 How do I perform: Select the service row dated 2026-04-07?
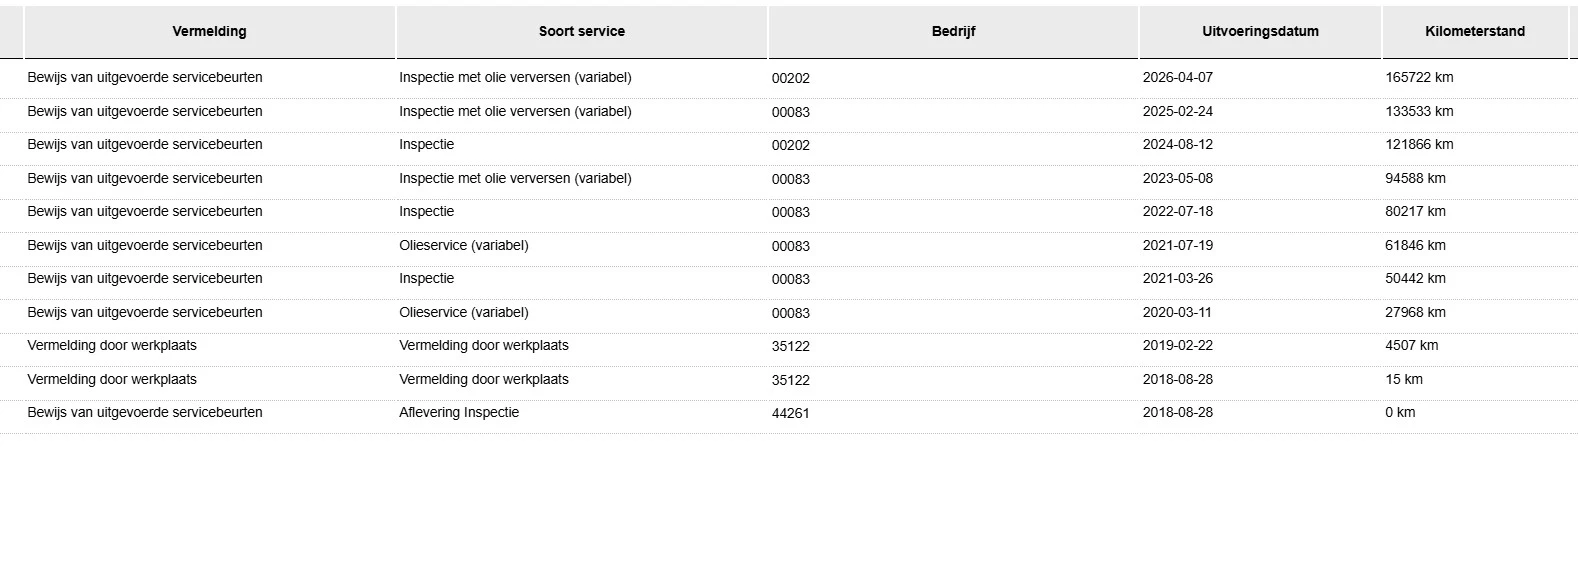click(x=789, y=78)
